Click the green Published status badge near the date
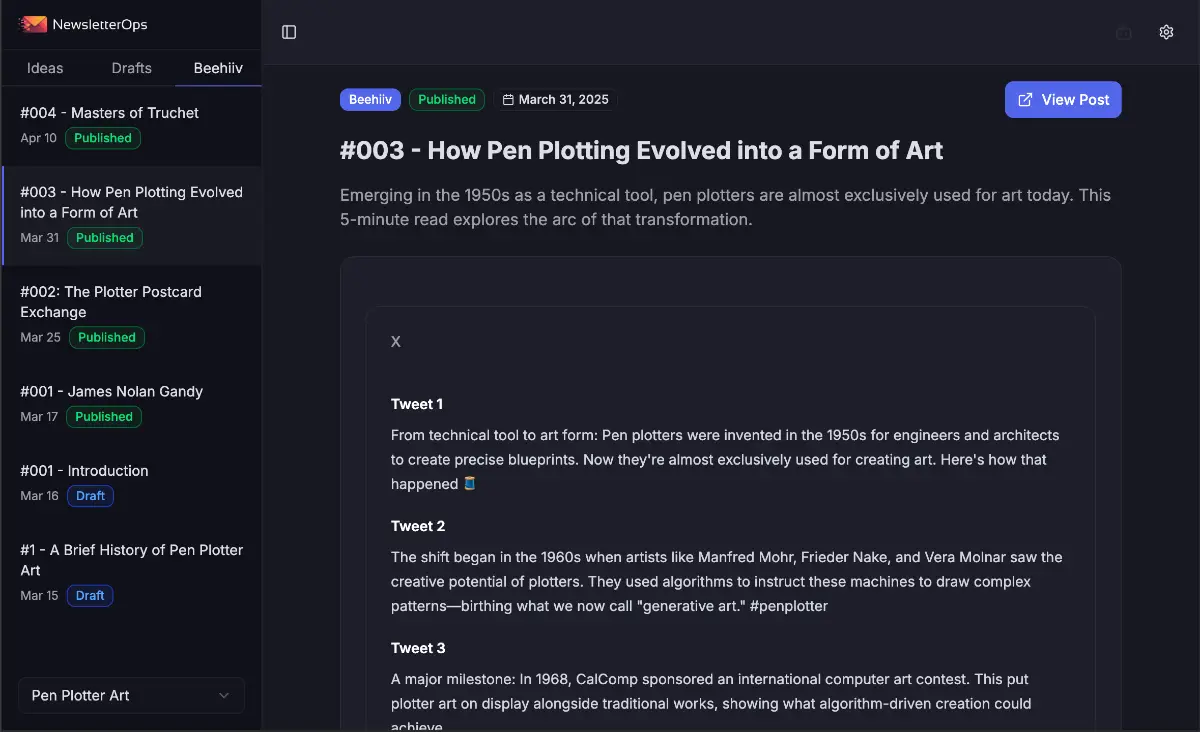The height and width of the screenshot is (732, 1200). tap(446, 99)
